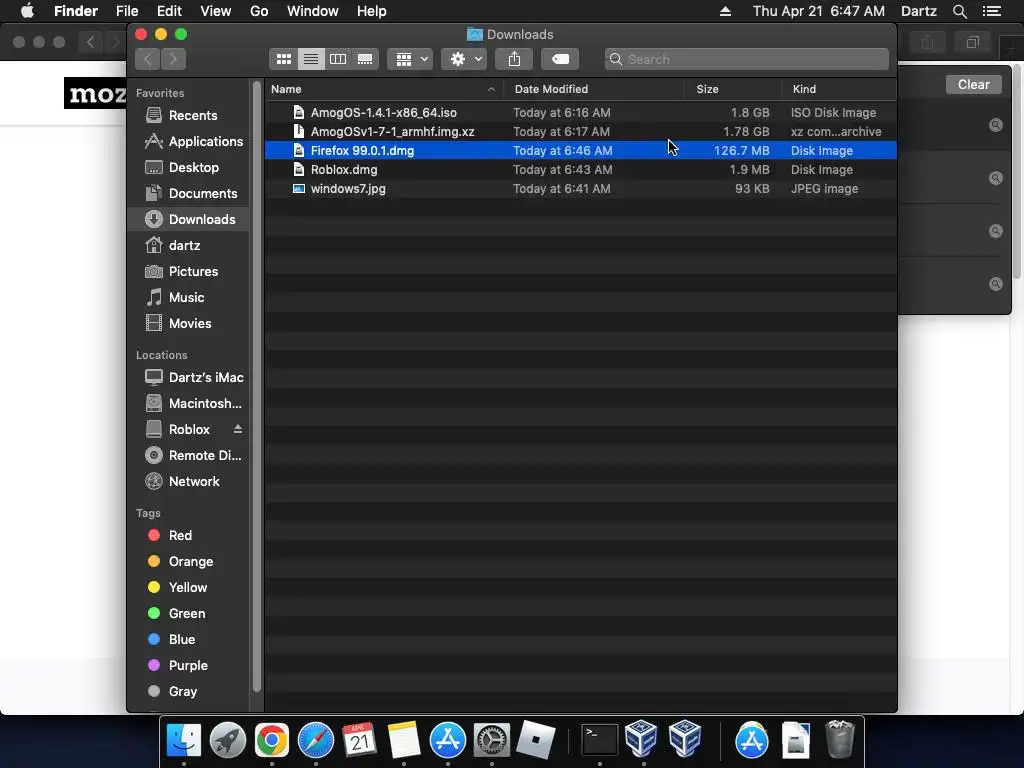Filter by Purple tag
Image resolution: width=1024 pixels, height=768 pixels.
(x=189, y=665)
